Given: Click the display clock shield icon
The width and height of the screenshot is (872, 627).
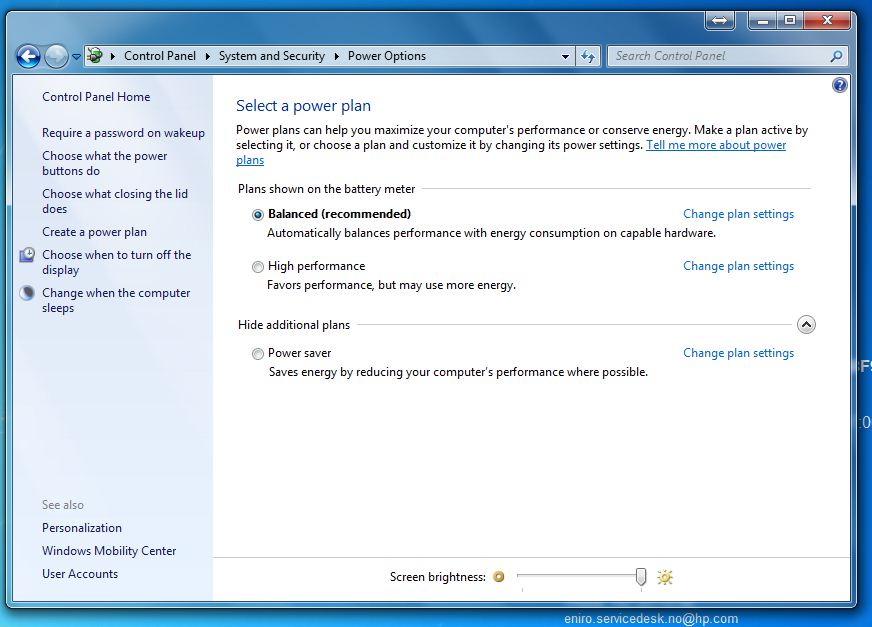Looking at the screenshot, I should coord(27,255).
